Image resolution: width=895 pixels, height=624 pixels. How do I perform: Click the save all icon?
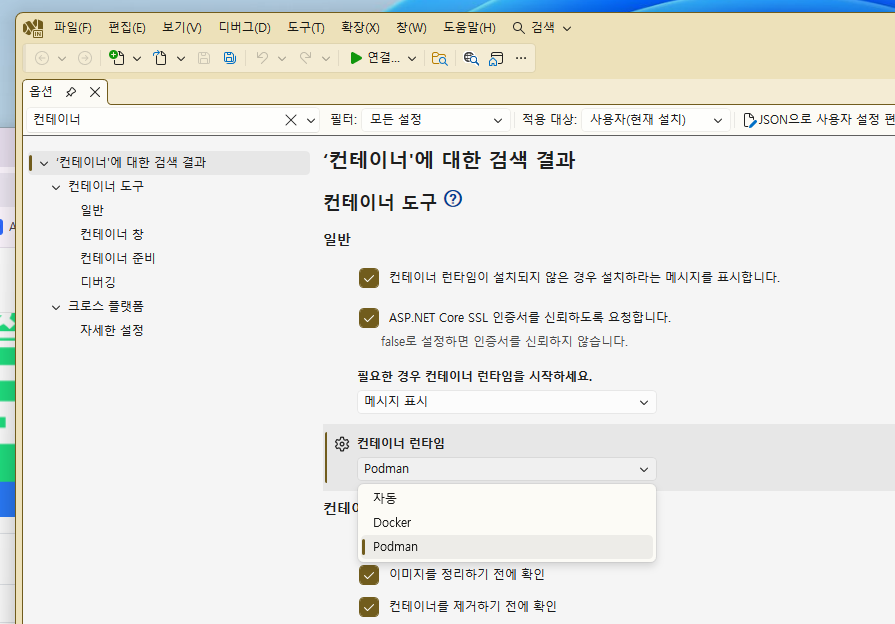229,58
